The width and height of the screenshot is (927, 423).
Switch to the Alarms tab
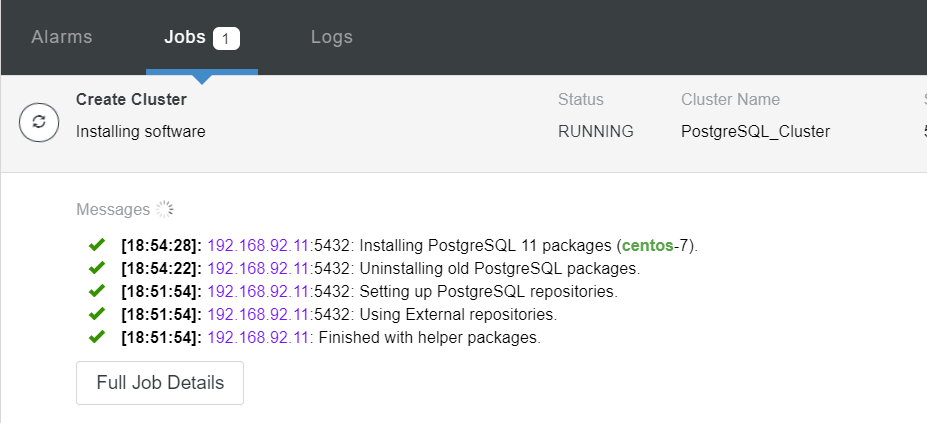pyautogui.click(x=62, y=38)
